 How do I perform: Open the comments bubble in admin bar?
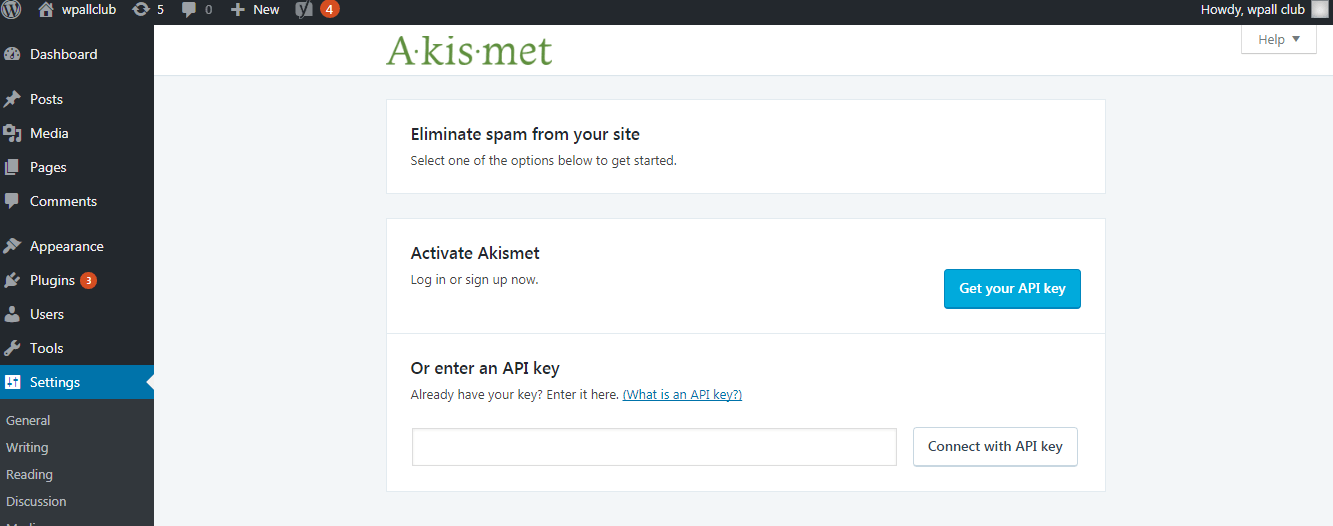click(189, 10)
